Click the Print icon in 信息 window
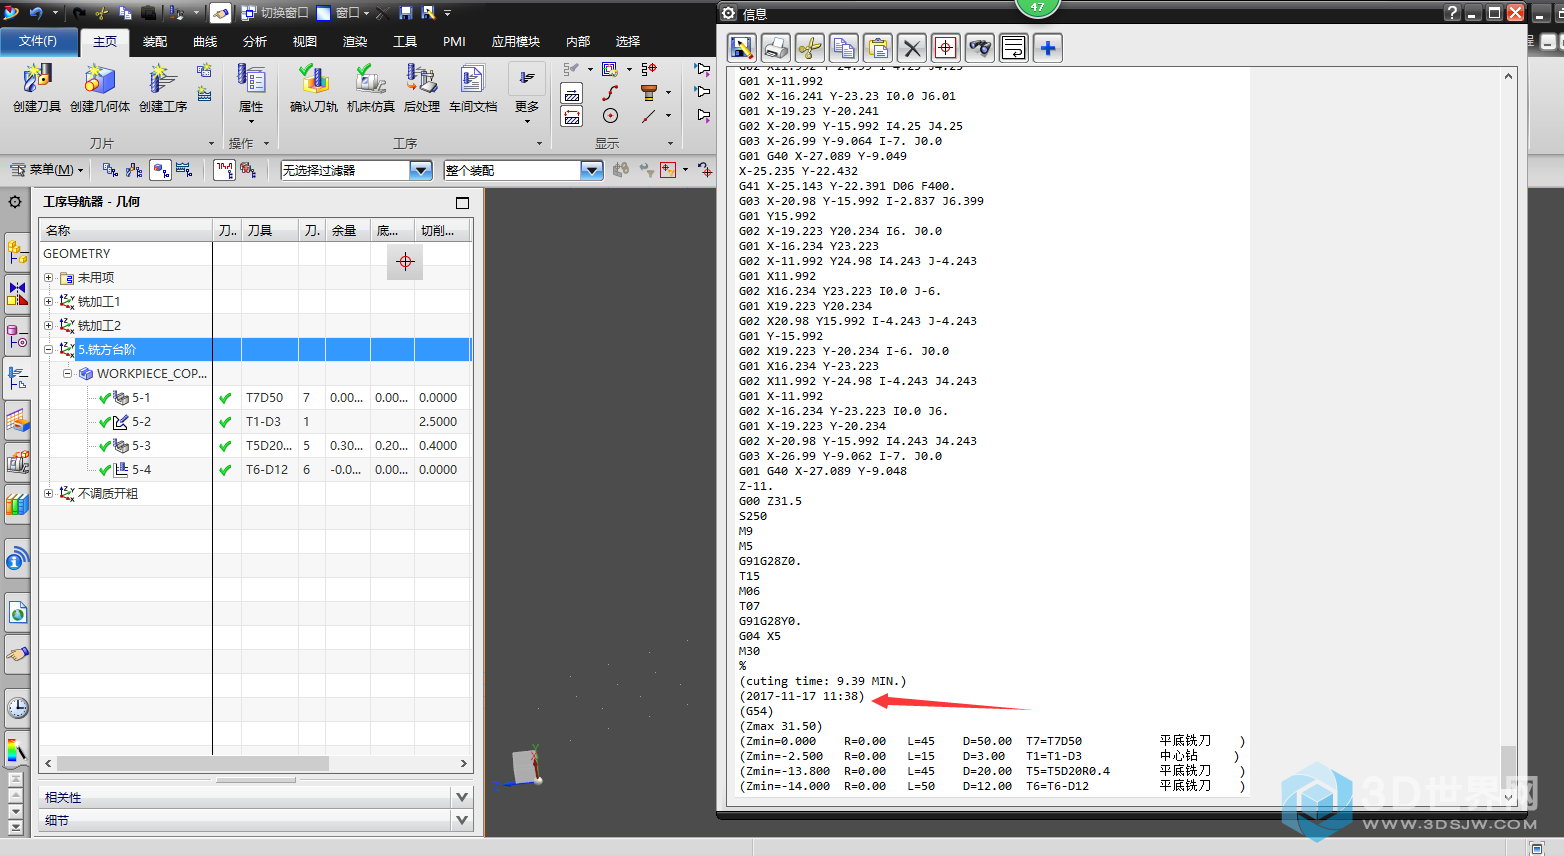This screenshot has width=1564, height=856. pyautogui.click(x=775, y=48)
